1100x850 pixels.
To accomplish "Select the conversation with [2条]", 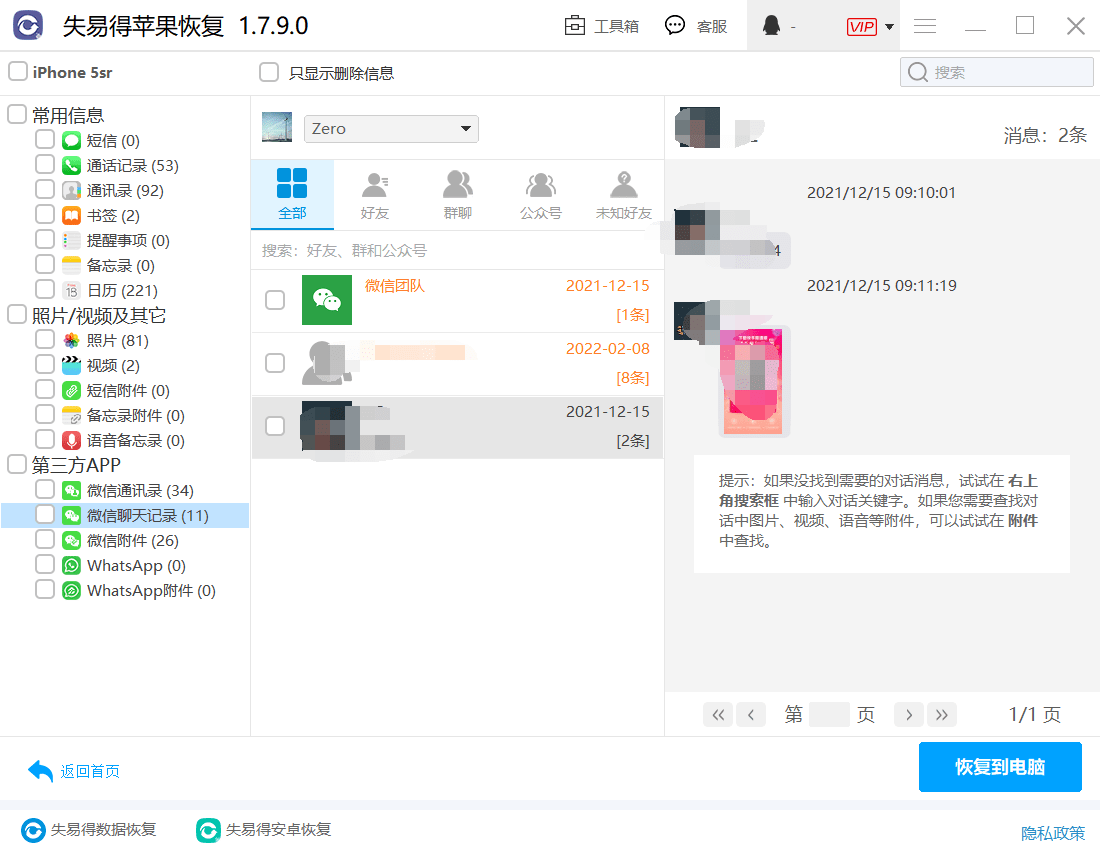I will (x=457, y=427).
